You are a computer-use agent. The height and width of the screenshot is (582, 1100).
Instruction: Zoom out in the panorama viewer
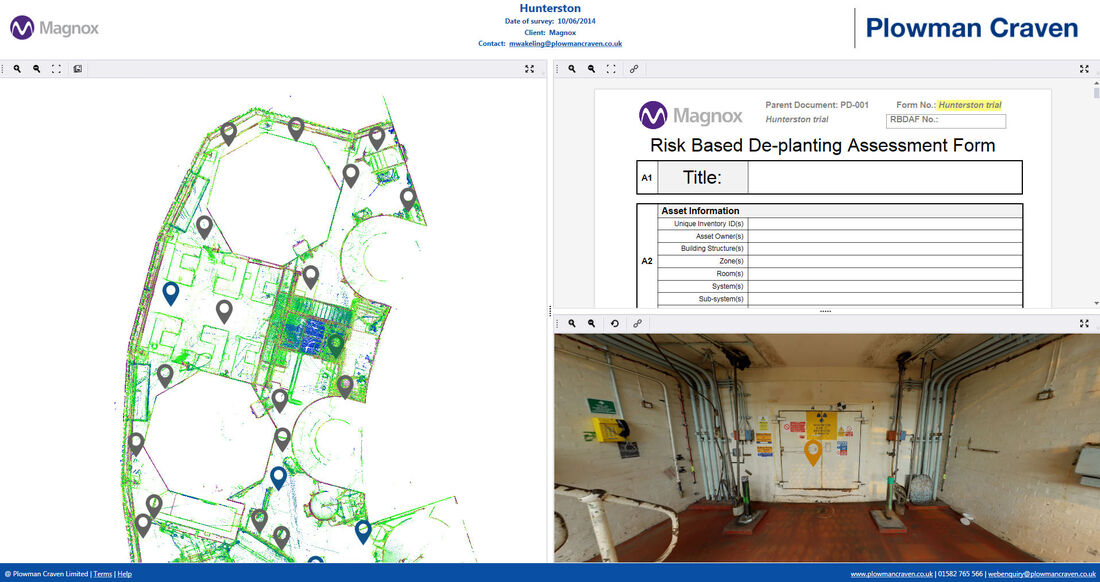click(x=592, y=323)
